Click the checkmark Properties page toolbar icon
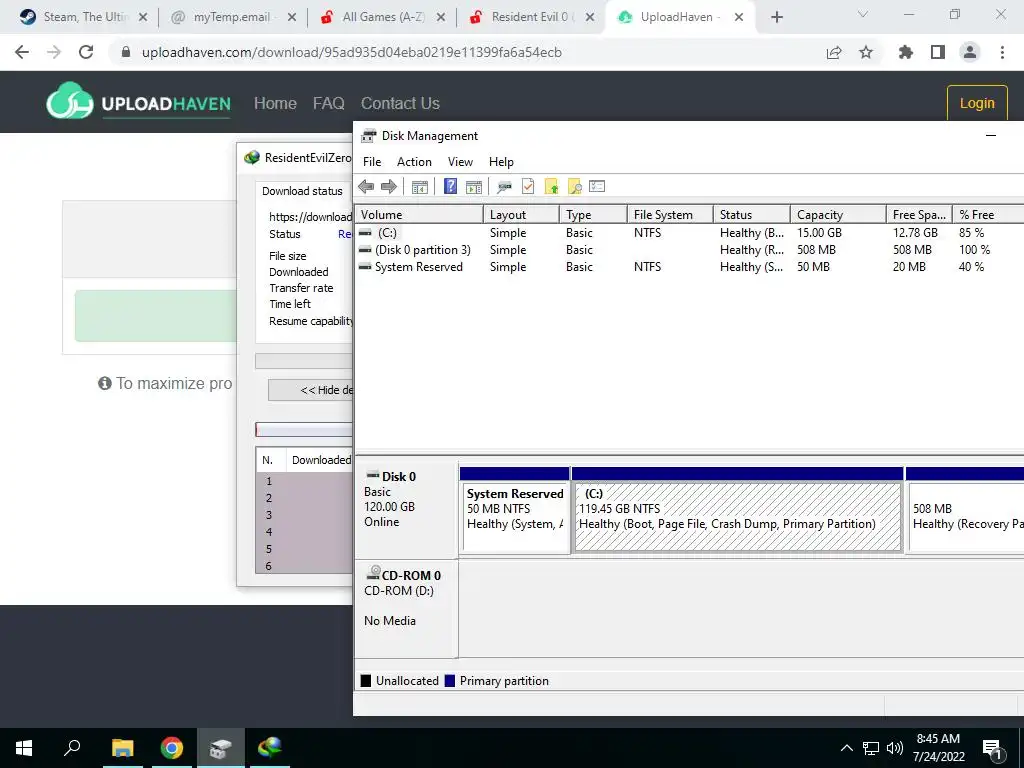The width and height of the screenshot is (1024, 768). coord(528,187)
